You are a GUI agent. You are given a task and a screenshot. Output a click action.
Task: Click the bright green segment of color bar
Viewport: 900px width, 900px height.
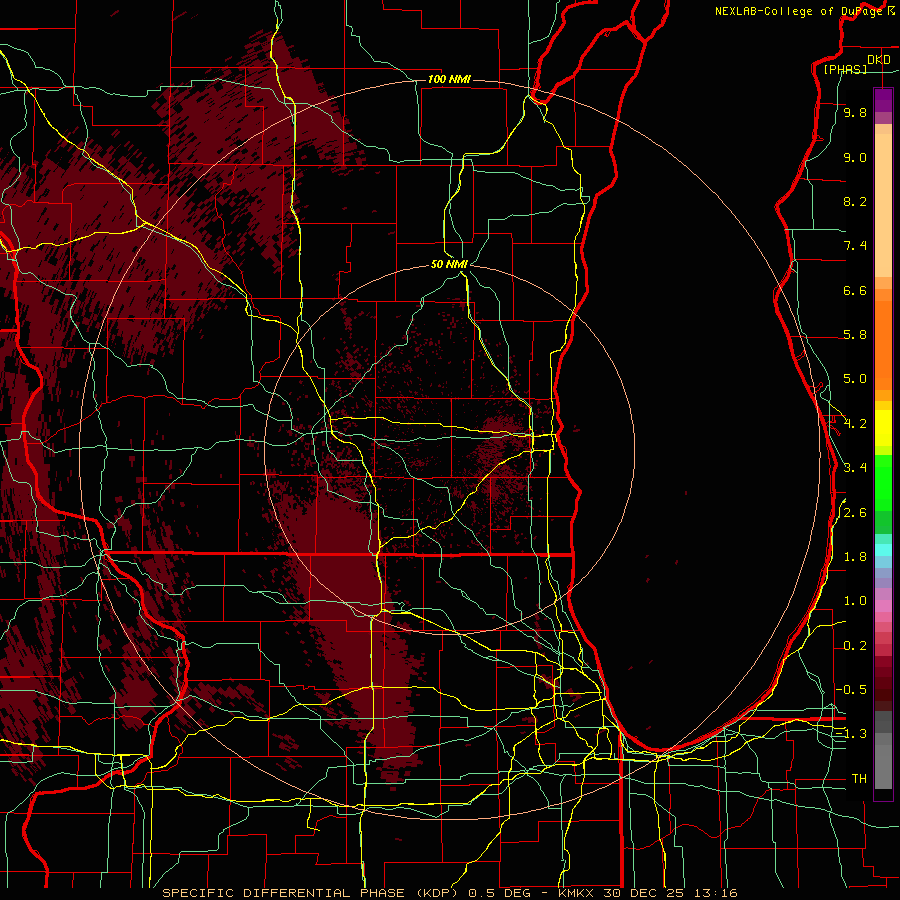coord(883,482)
